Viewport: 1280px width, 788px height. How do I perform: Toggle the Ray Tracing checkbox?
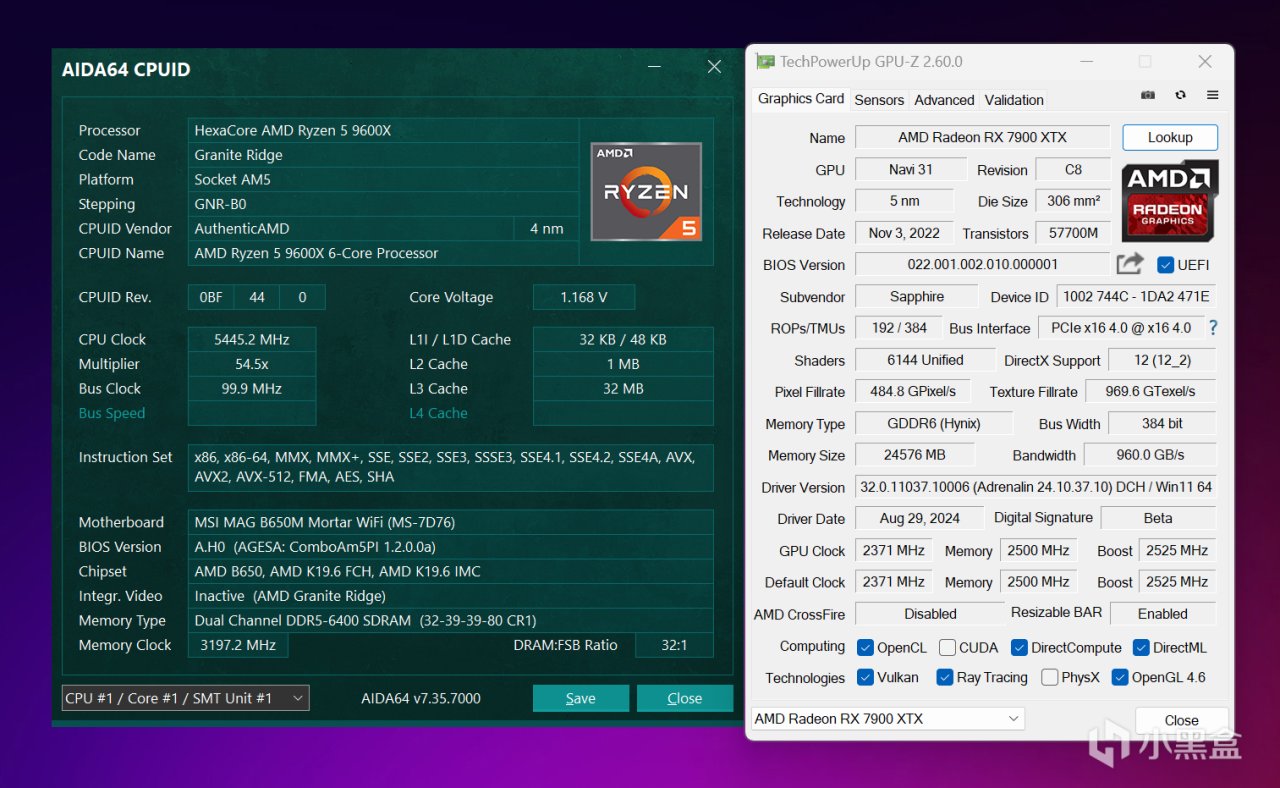944,677
